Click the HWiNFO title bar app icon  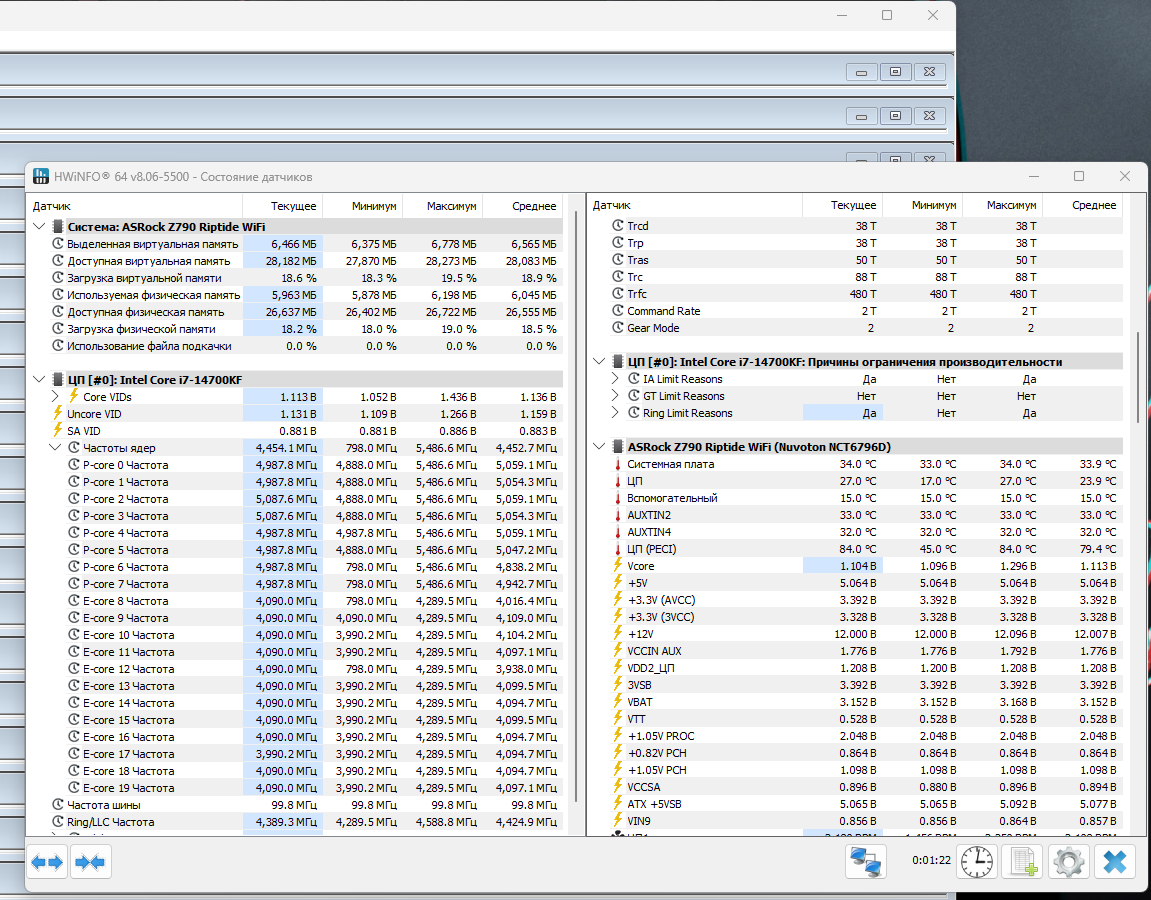point(41,176)
